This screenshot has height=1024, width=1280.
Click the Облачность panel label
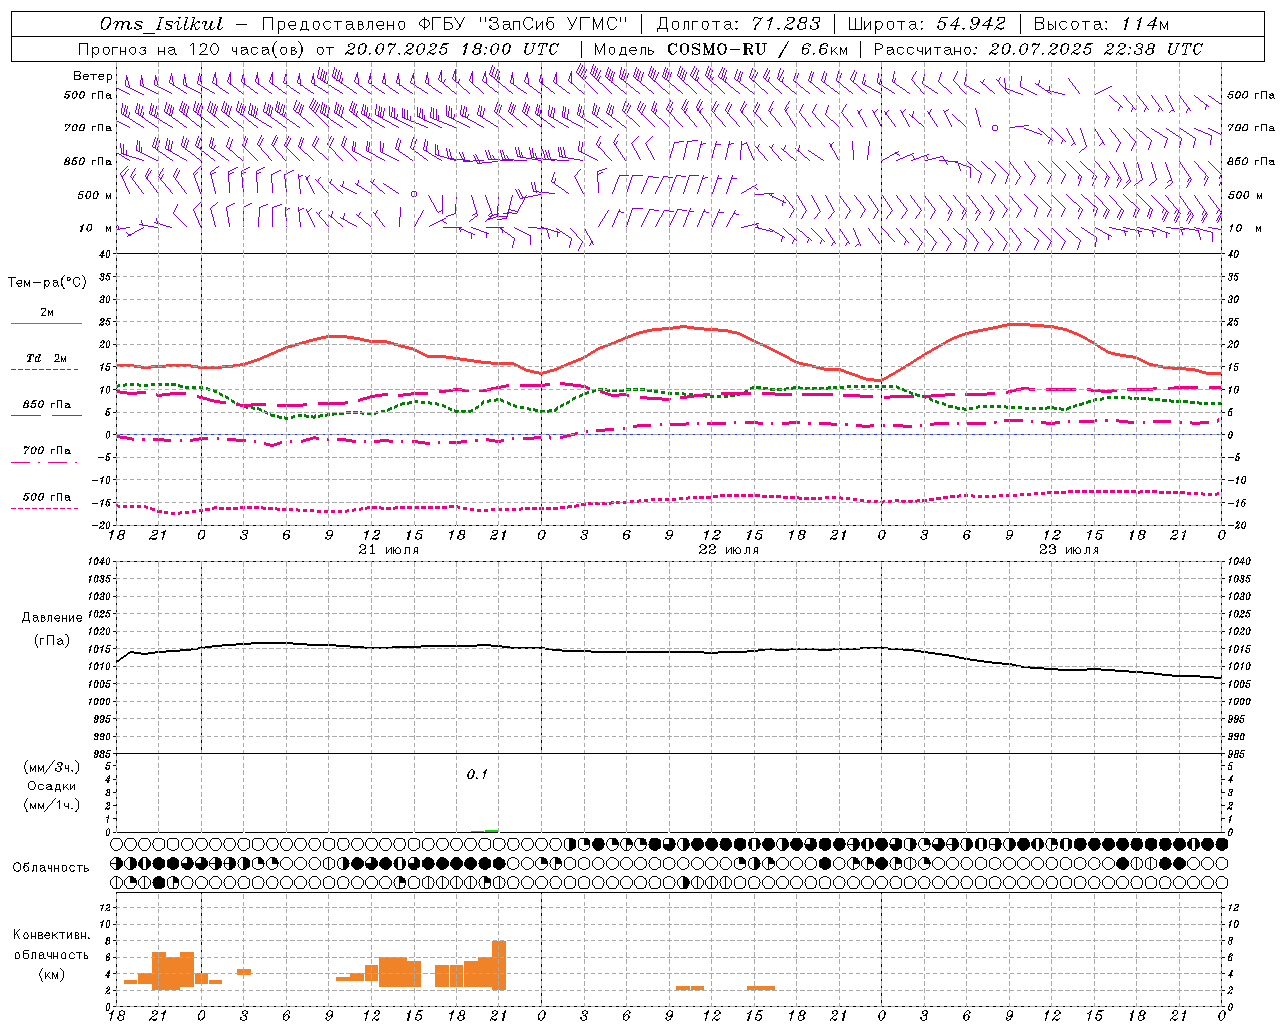click(51, 867)
